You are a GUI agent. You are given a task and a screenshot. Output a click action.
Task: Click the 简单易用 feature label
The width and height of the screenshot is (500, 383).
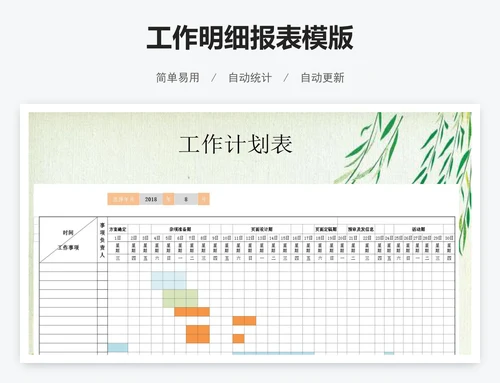178,78
